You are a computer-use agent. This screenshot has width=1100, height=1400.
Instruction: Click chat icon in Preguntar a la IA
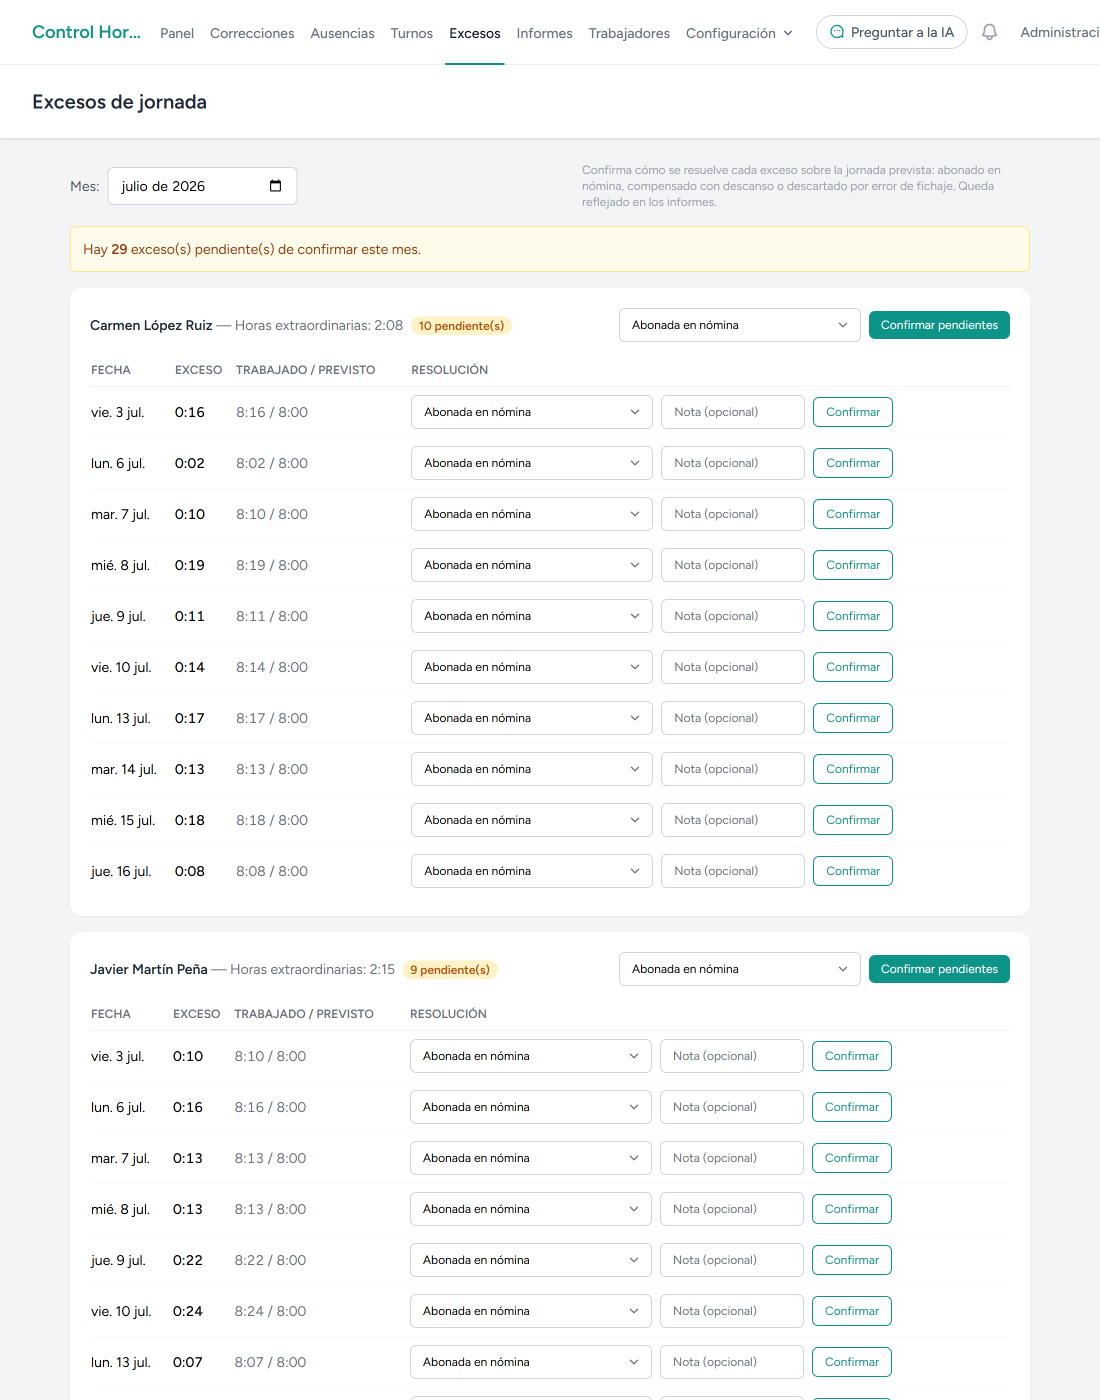point(837,32)
